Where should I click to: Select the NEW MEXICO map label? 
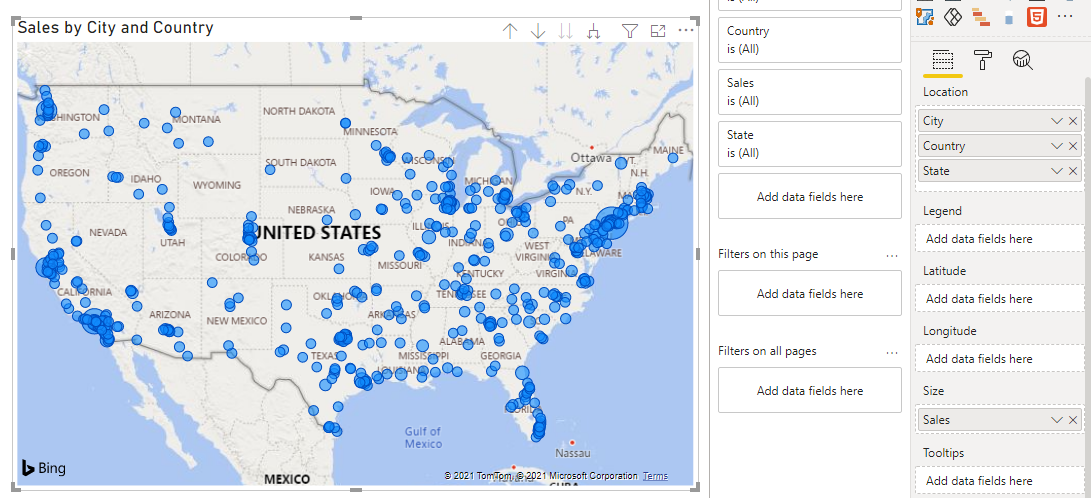[237, 321]
